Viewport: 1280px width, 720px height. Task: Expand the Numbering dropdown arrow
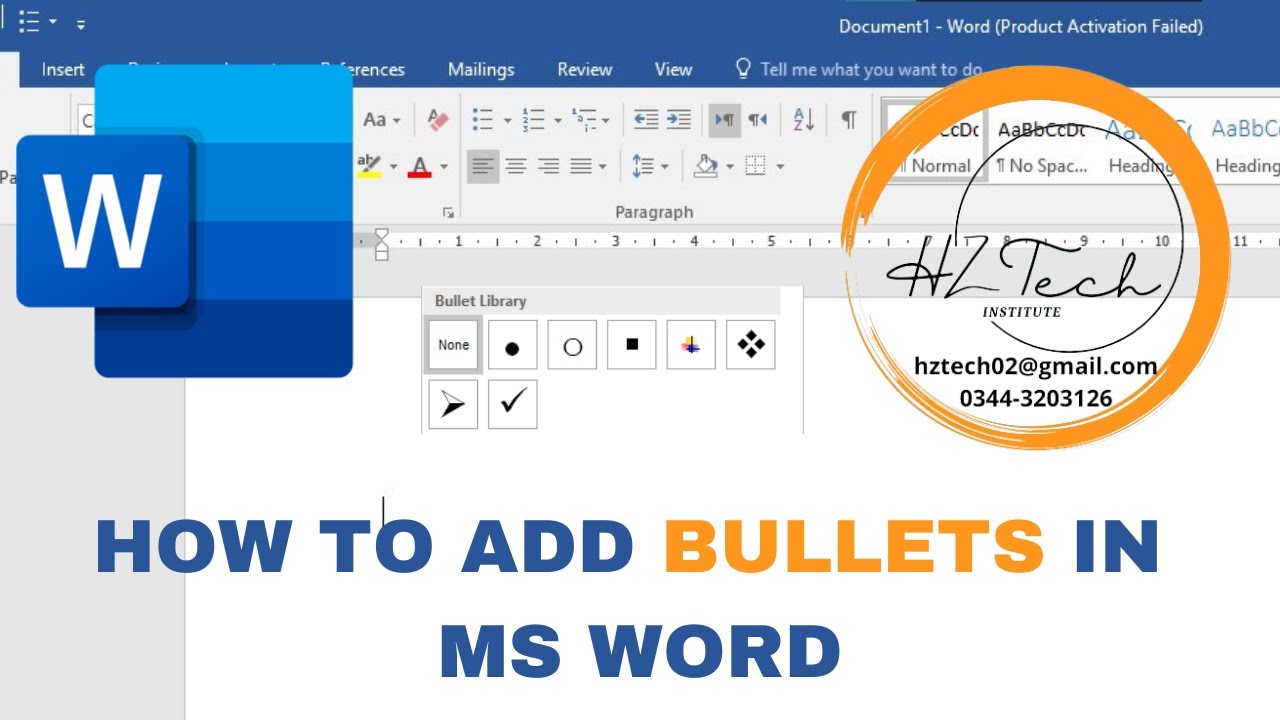click(557, 121)
